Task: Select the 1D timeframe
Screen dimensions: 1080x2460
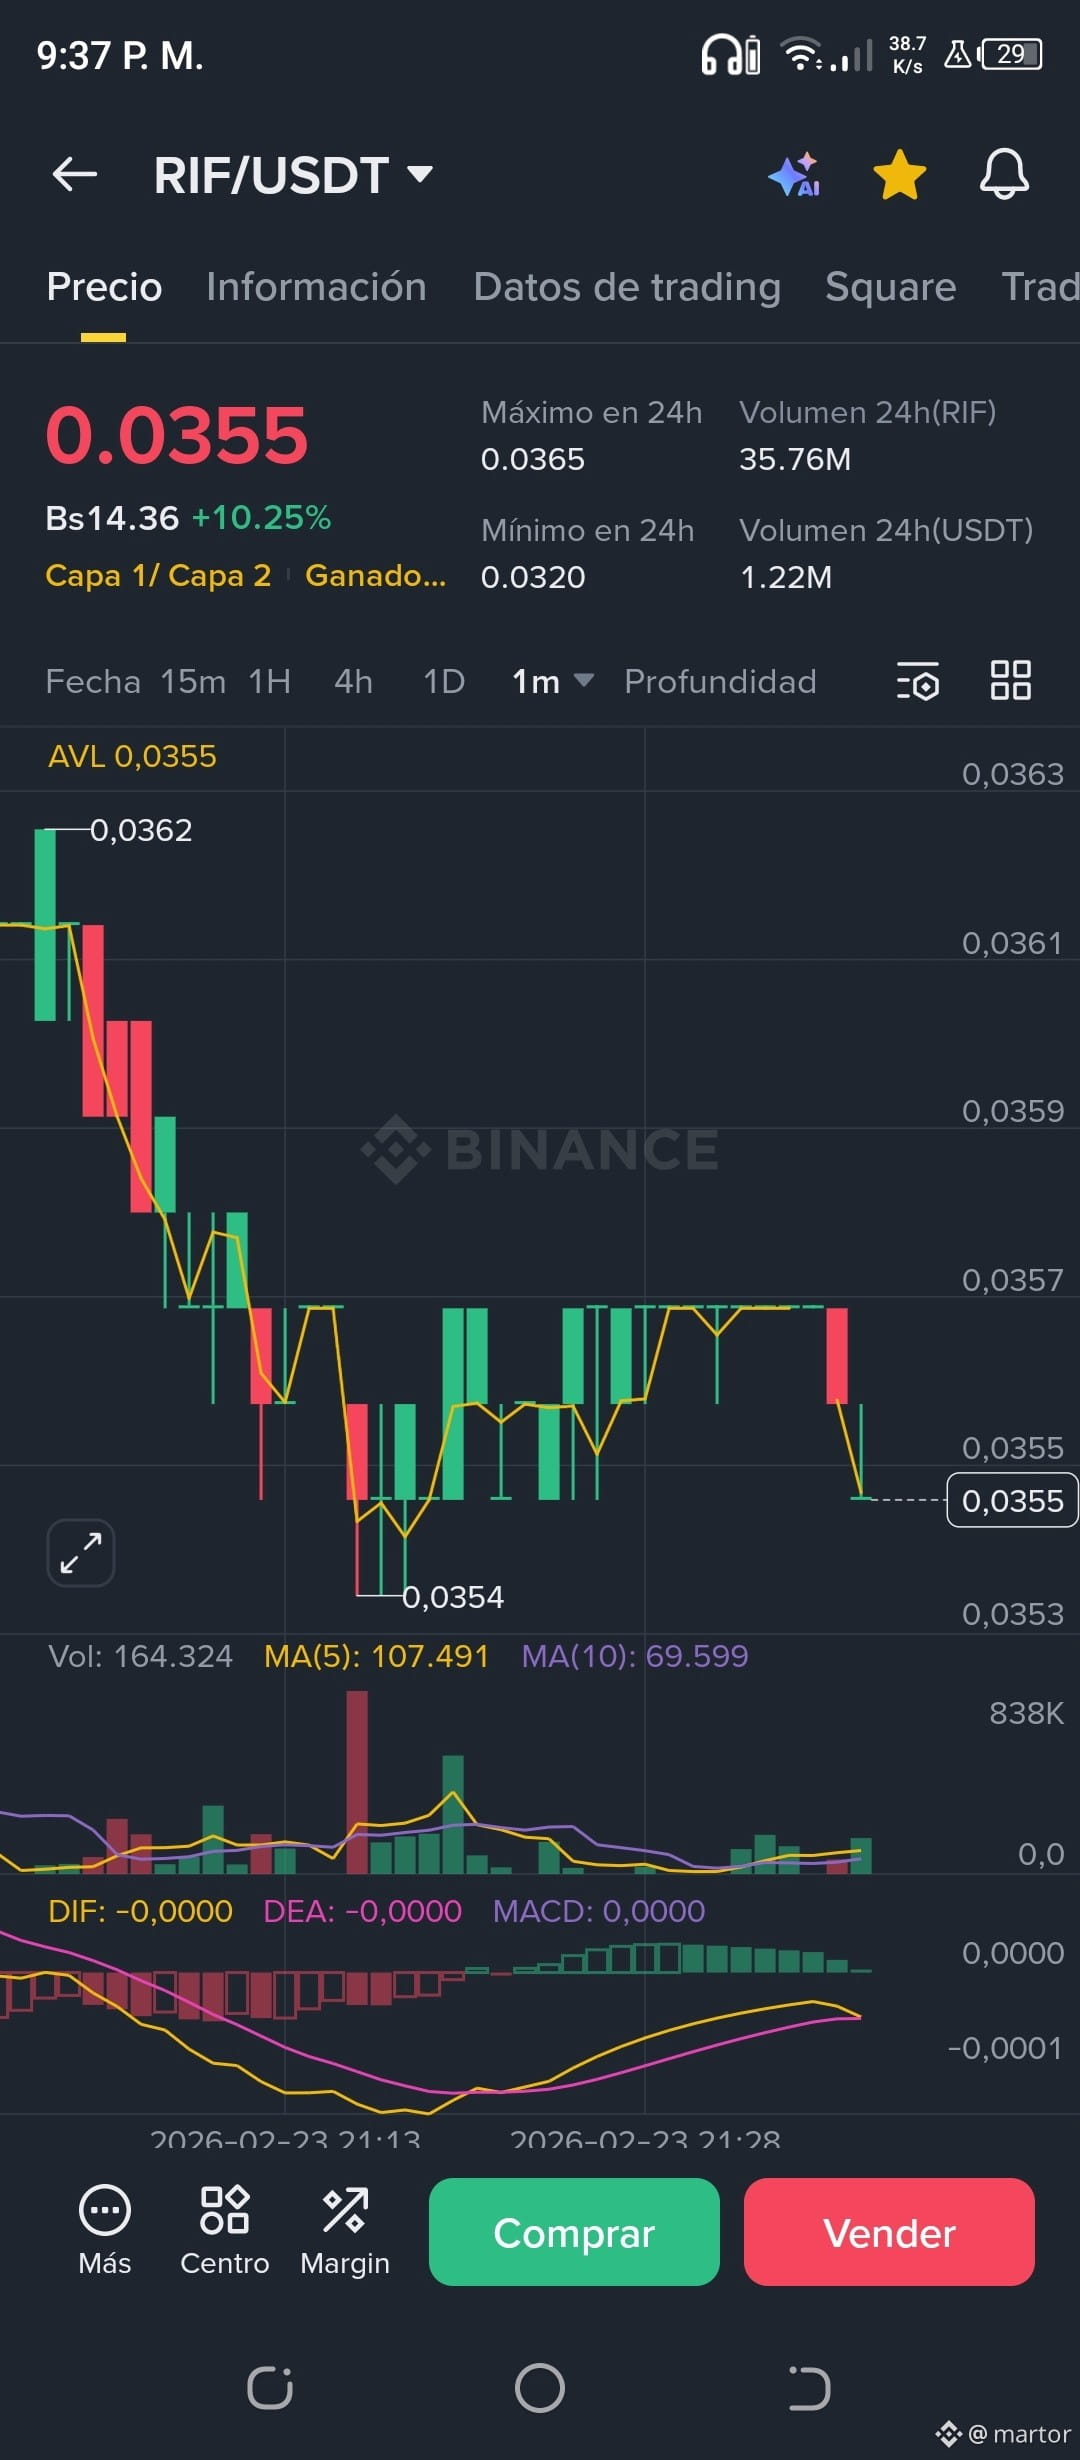Action: click(x=444, y=681)
